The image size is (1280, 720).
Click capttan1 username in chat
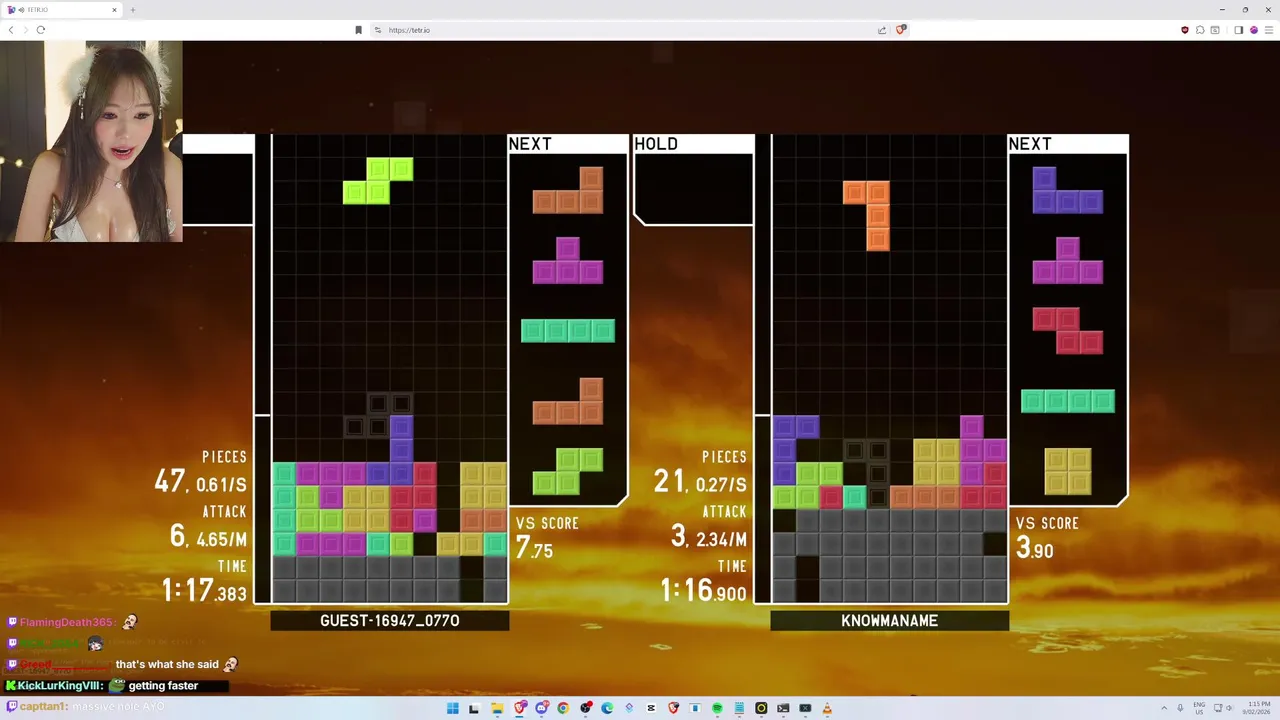pyautogui.click(x=42, y=706)
